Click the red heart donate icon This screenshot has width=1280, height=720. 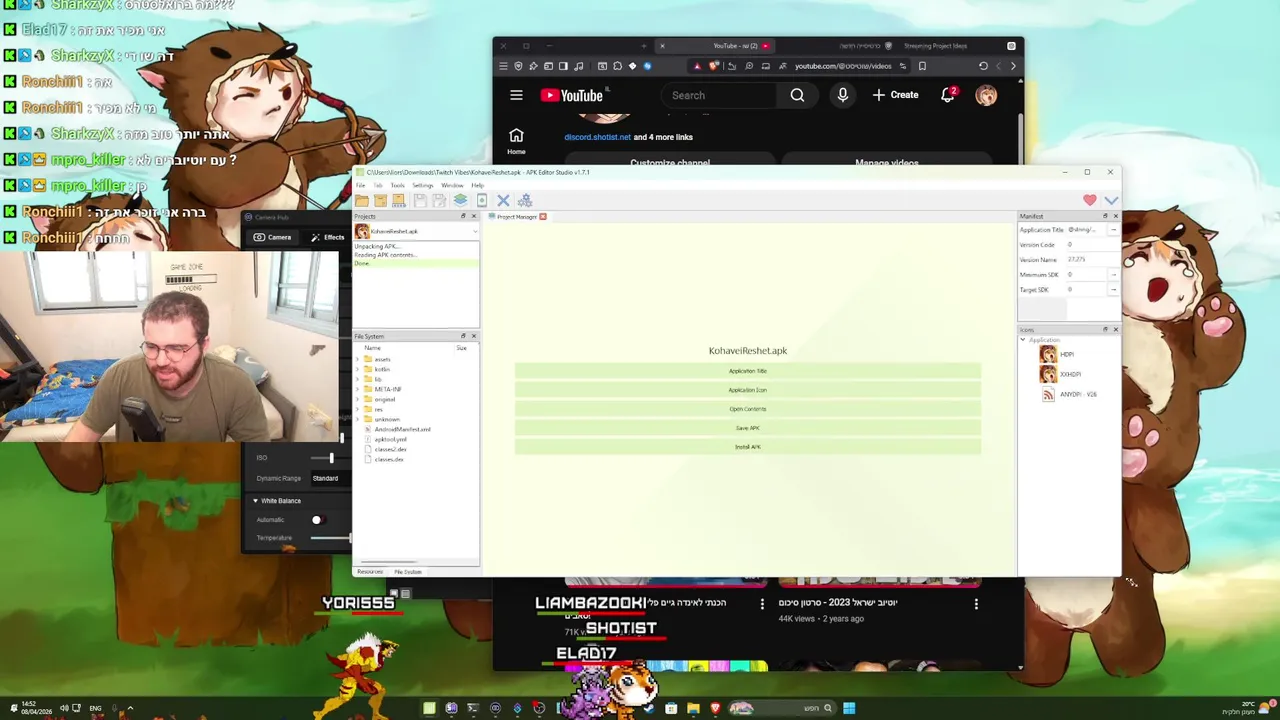coord(1090,200)
